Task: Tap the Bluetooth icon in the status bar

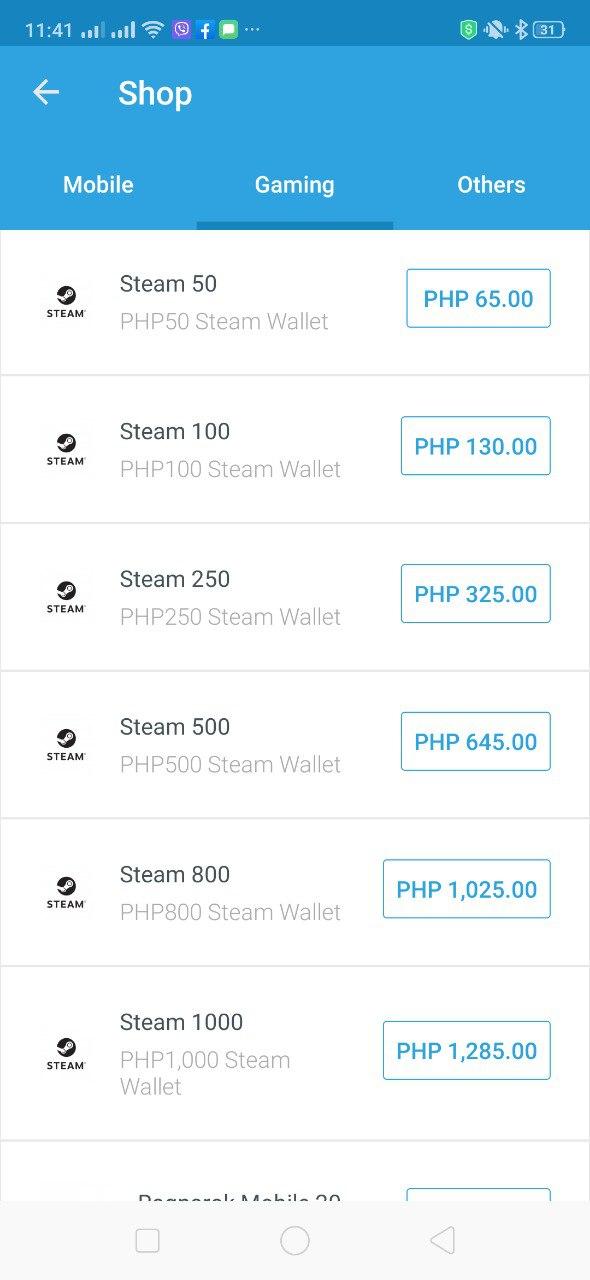Action: pos(521,30)
